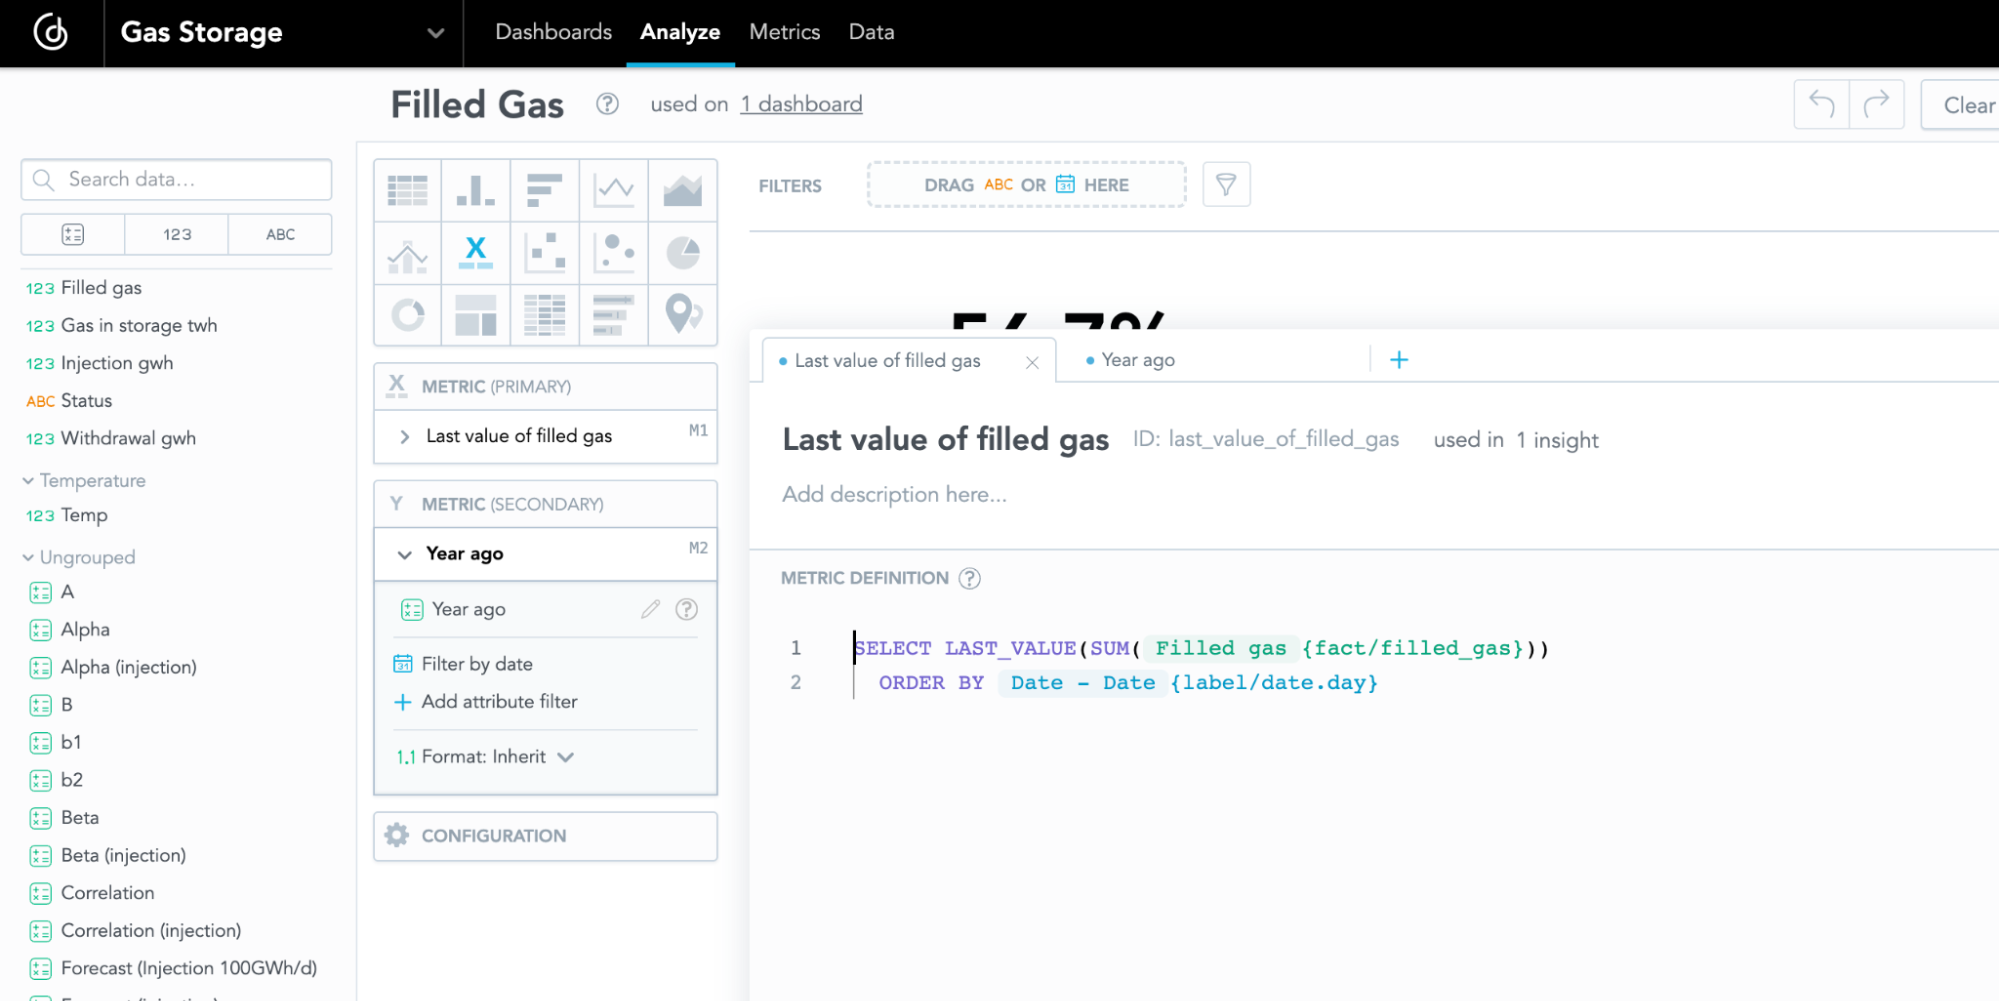This screenshot has height=1002, width=1999.
Task: Filter catalog by ABC attributes type
Action: 280,234
